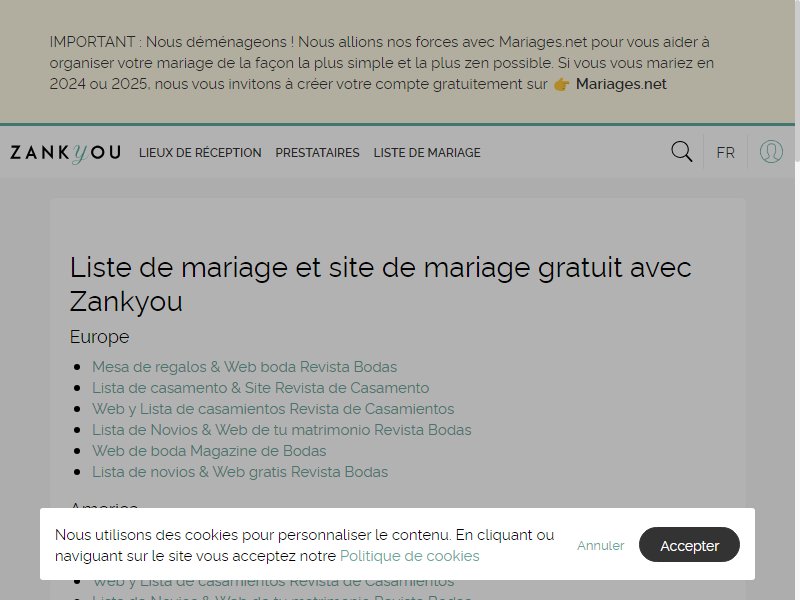The height and width of the screenshot is (600, 800).
Task: Accept cookies with the Accepter button
Action: click(689, 545)
